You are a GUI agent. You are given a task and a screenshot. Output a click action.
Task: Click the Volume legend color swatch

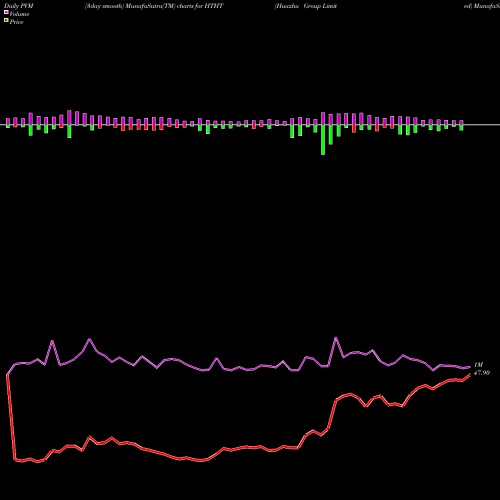point(6,13)
